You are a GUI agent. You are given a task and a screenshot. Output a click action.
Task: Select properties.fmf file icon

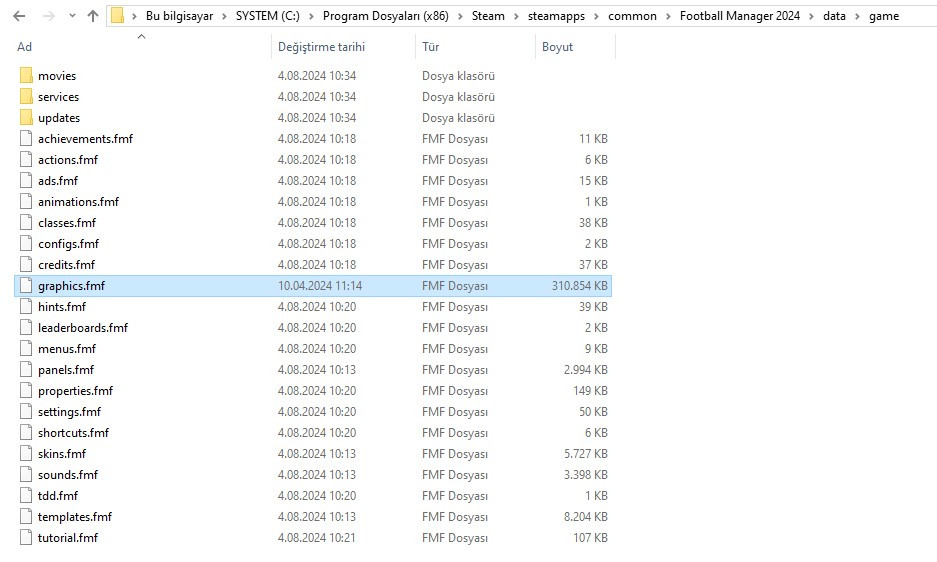pos(26,390)
